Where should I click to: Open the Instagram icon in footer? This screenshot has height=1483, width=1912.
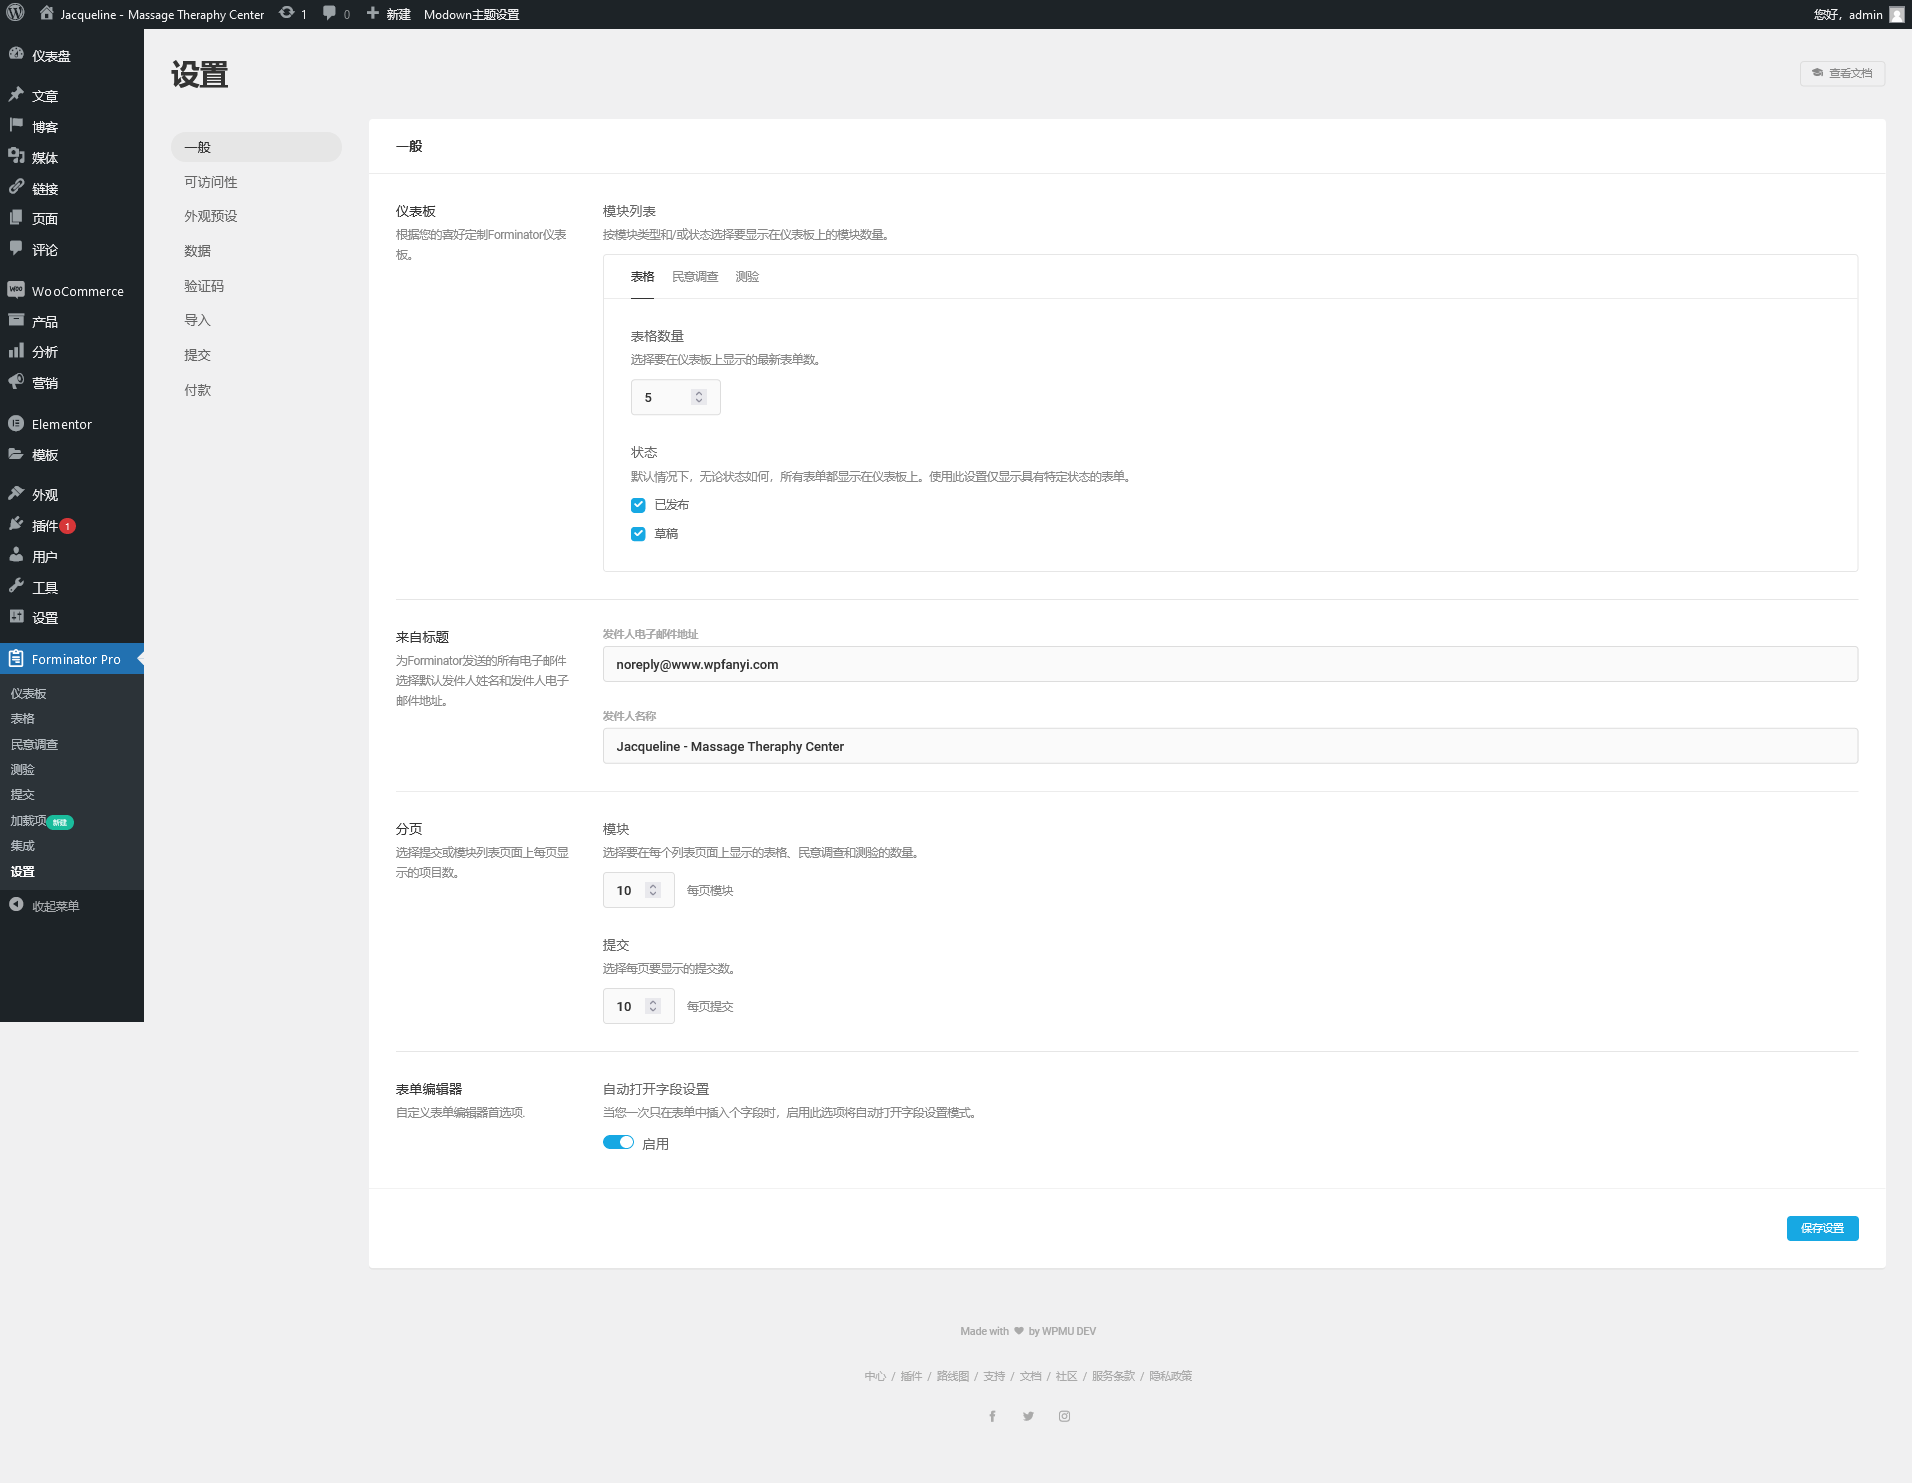pyautogui.click(x=1064, y=1416)
